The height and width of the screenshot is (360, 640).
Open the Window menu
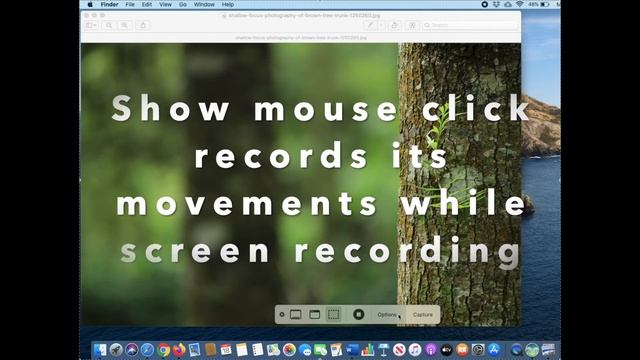point(204,4)
